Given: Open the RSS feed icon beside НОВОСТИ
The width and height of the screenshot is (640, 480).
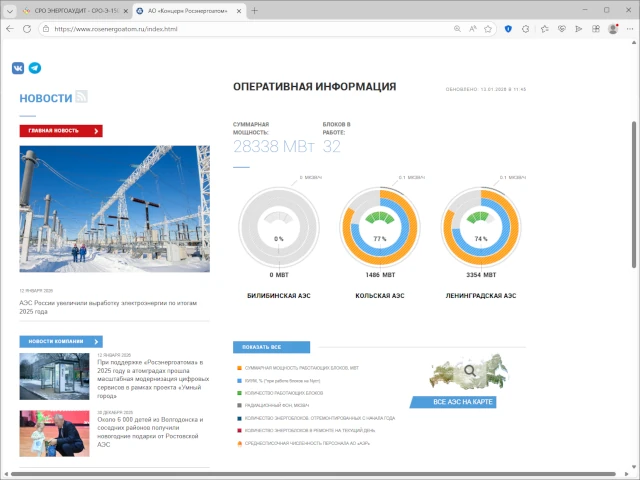Looking at the screenshot, I should pyautogui.click(x=81, y=96).
